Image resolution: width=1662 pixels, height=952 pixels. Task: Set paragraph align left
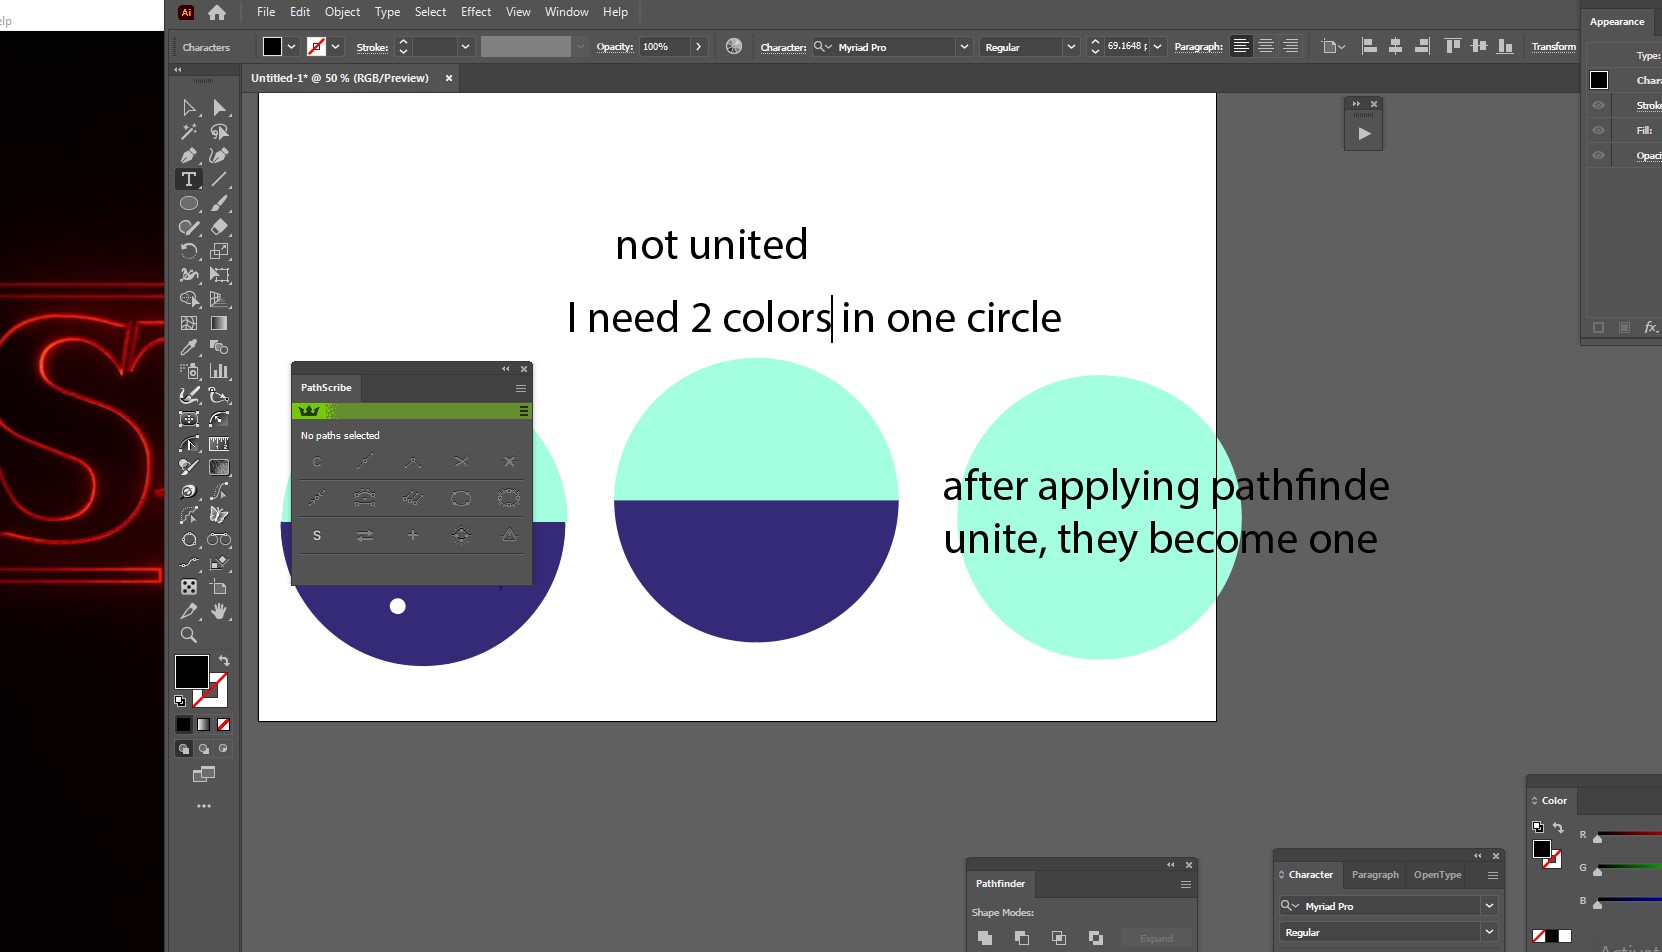(x=1241, y=46)
